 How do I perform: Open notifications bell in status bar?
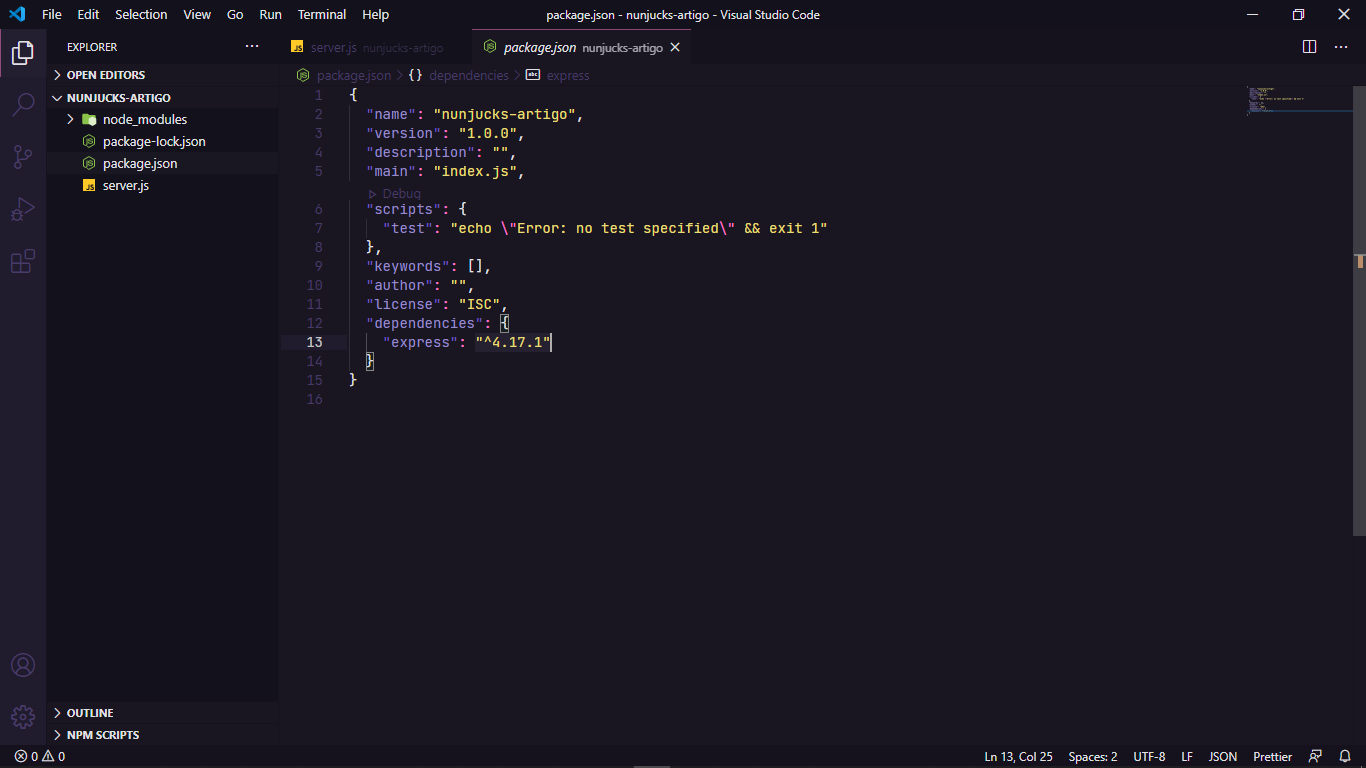tap(1345, 757)
